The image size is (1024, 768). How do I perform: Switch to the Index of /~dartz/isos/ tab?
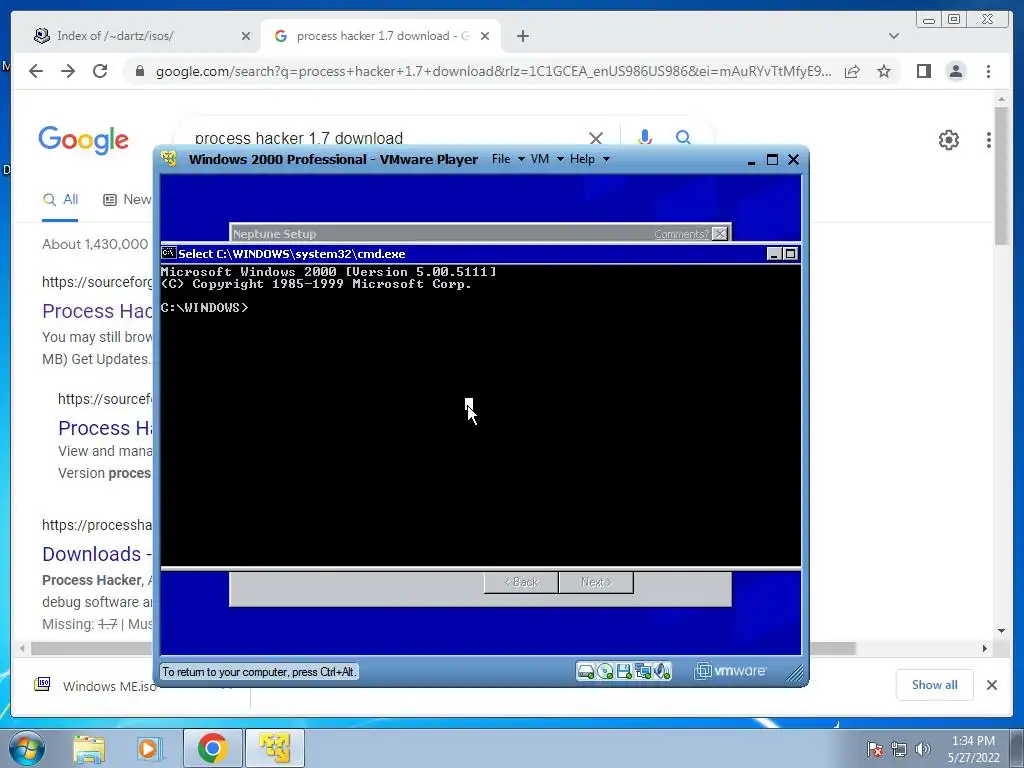click(x=142, y=36)
